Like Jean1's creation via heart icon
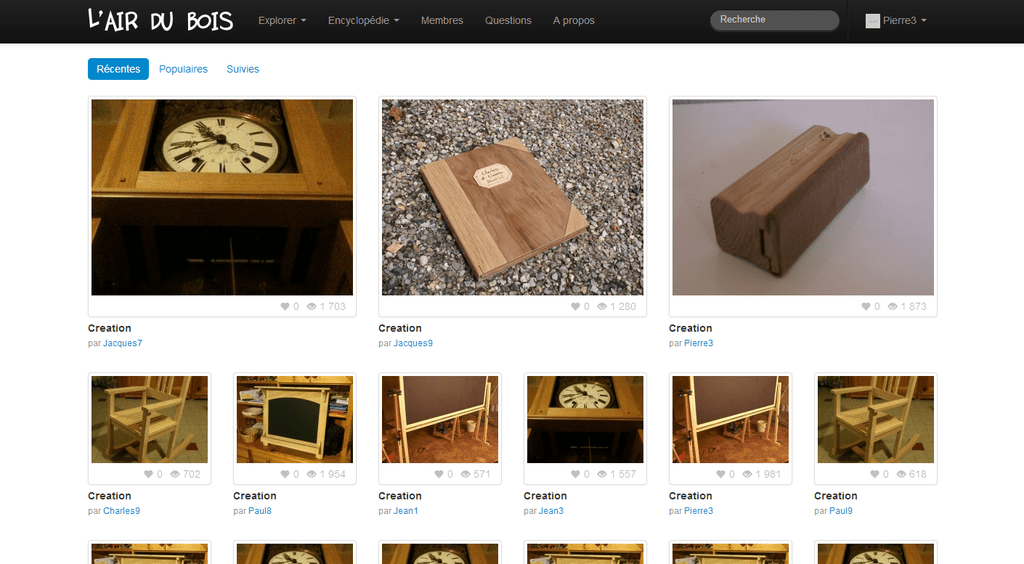The width and height of the screenshot is (1024, 564). 439,474
